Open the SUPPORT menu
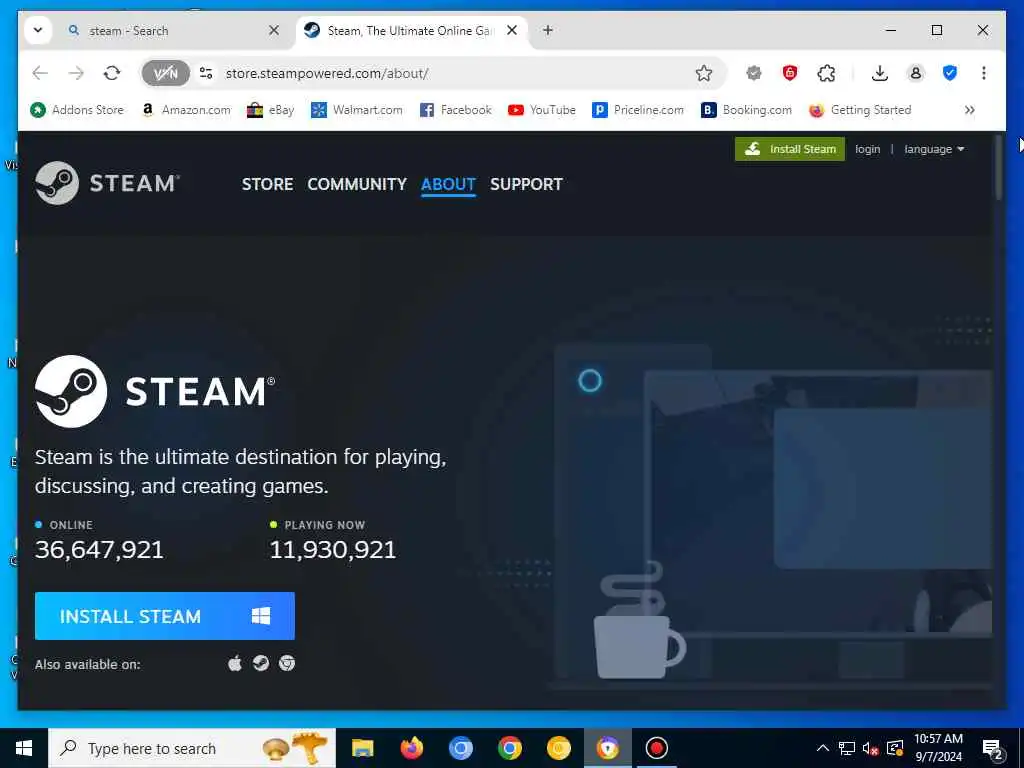Viewport: 1024px width, 768px height. [526, 184]
